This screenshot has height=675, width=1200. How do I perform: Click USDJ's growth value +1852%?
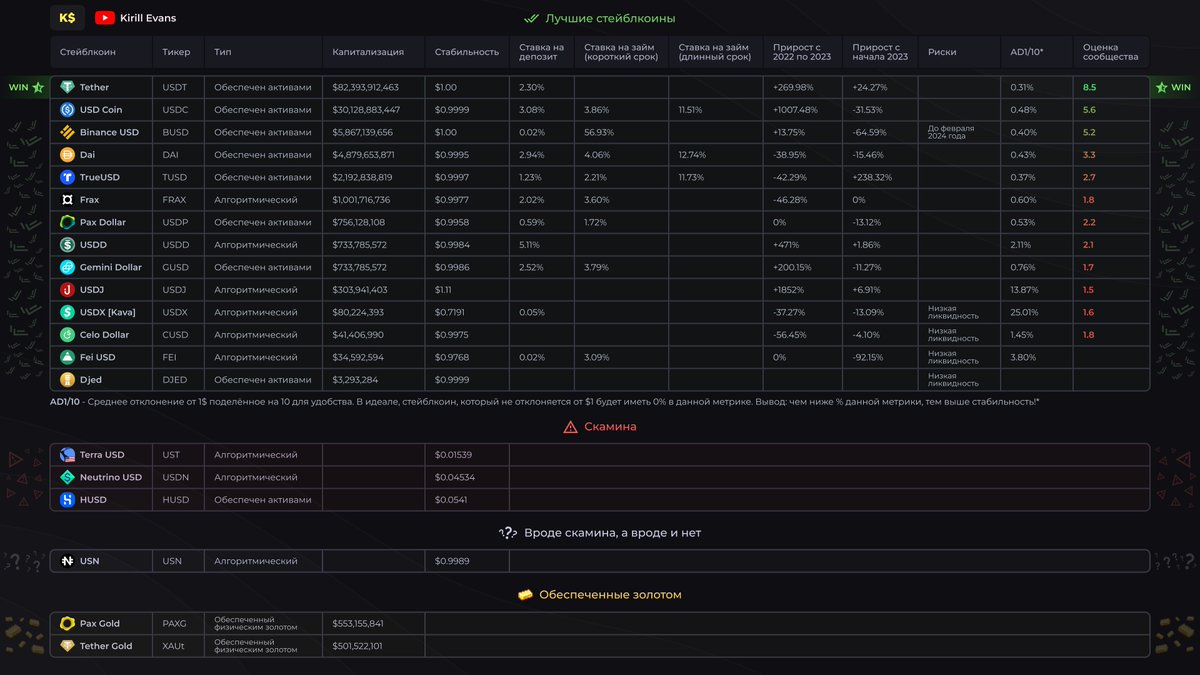coord(790,290)
